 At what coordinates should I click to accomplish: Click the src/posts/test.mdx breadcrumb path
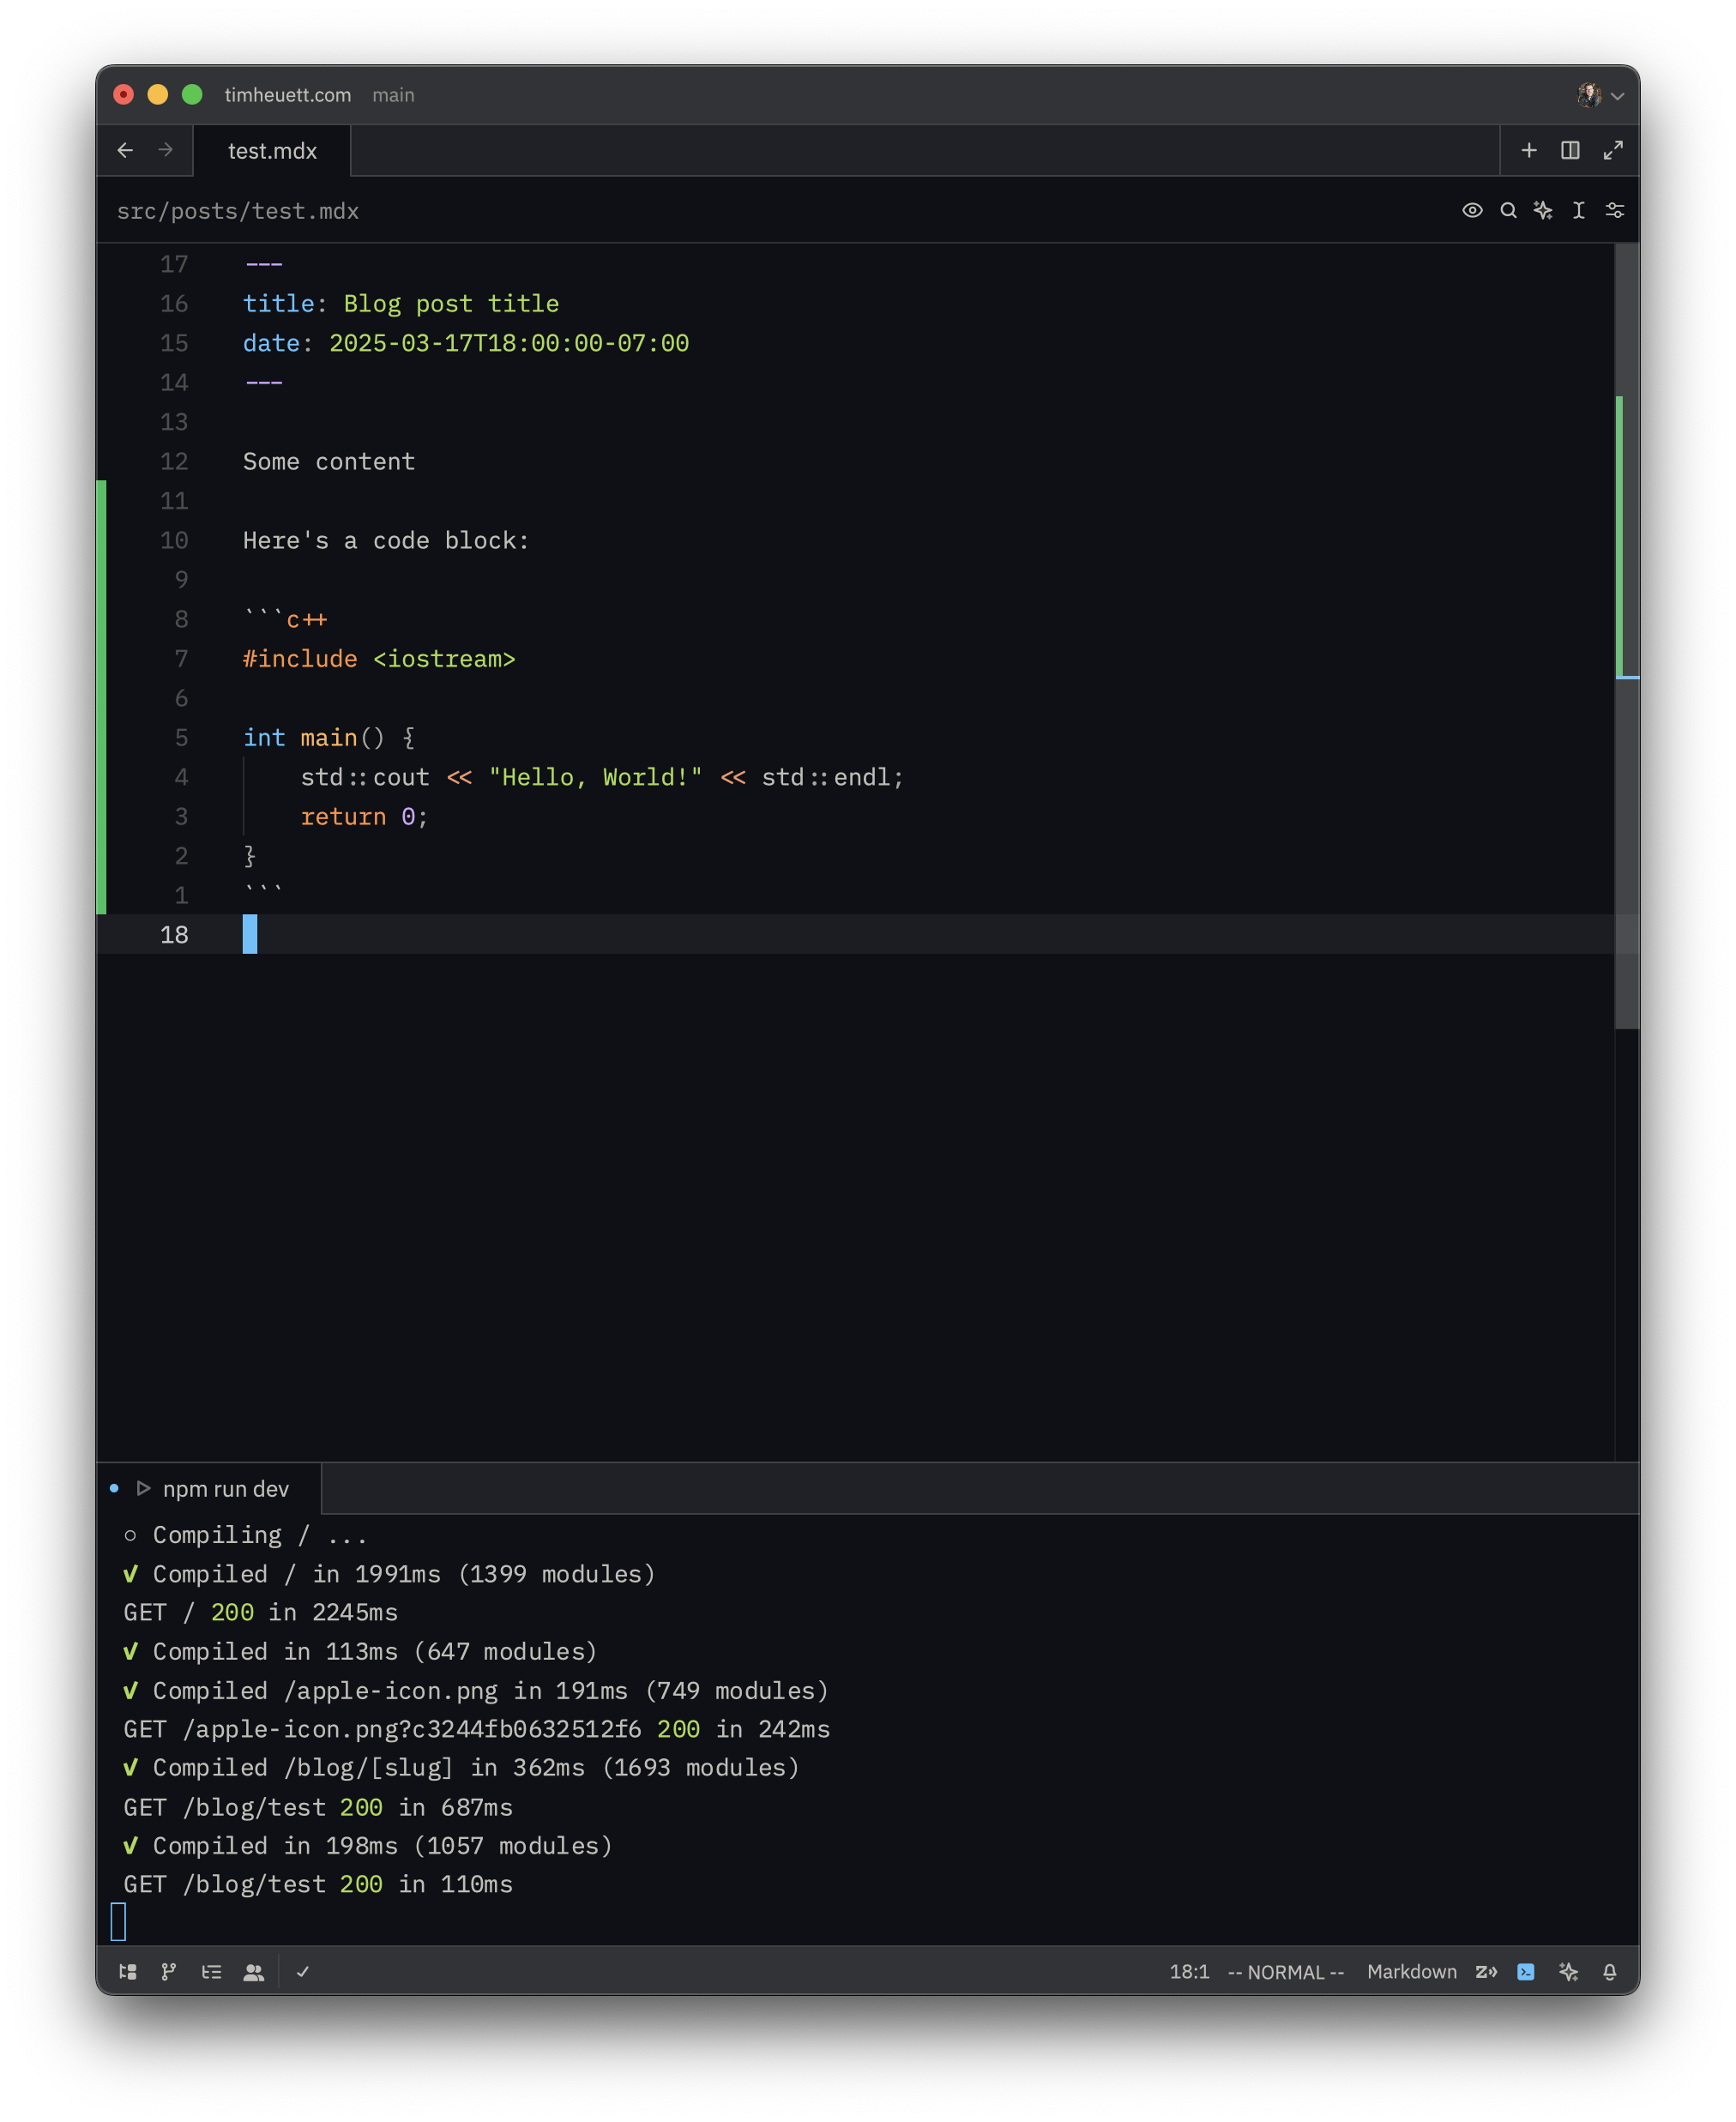pyautogui.click(x=238, y=211)
